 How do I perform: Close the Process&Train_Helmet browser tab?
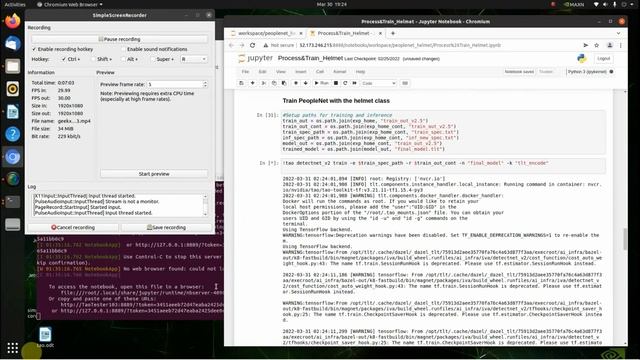tap(380, 33)
